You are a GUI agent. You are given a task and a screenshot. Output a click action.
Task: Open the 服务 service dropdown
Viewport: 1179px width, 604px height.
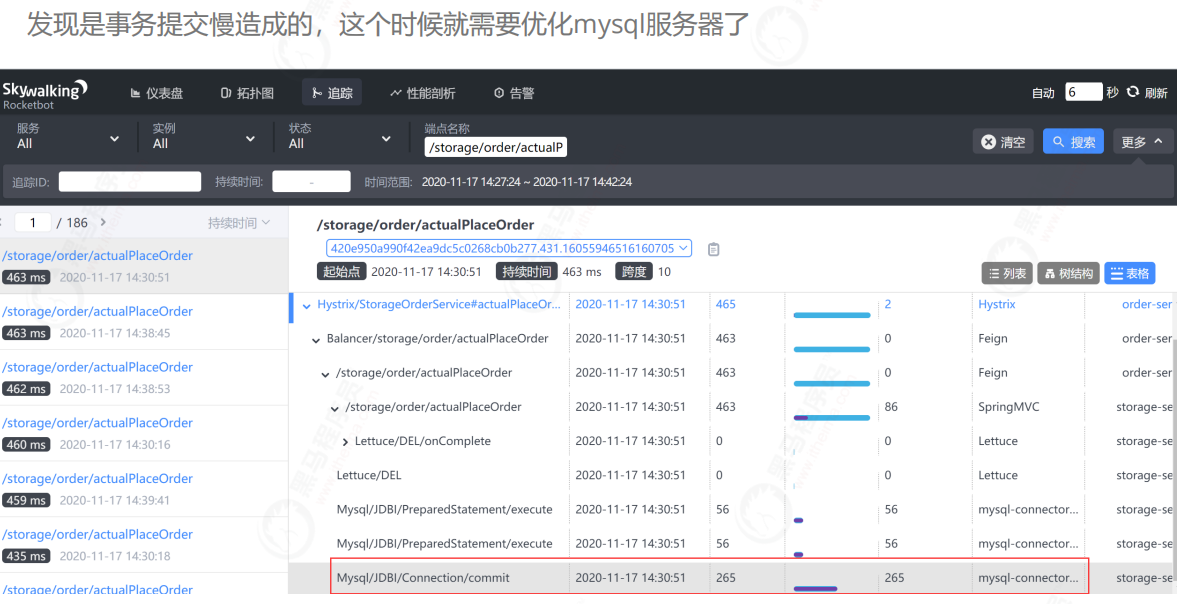(x=68, y=137)
